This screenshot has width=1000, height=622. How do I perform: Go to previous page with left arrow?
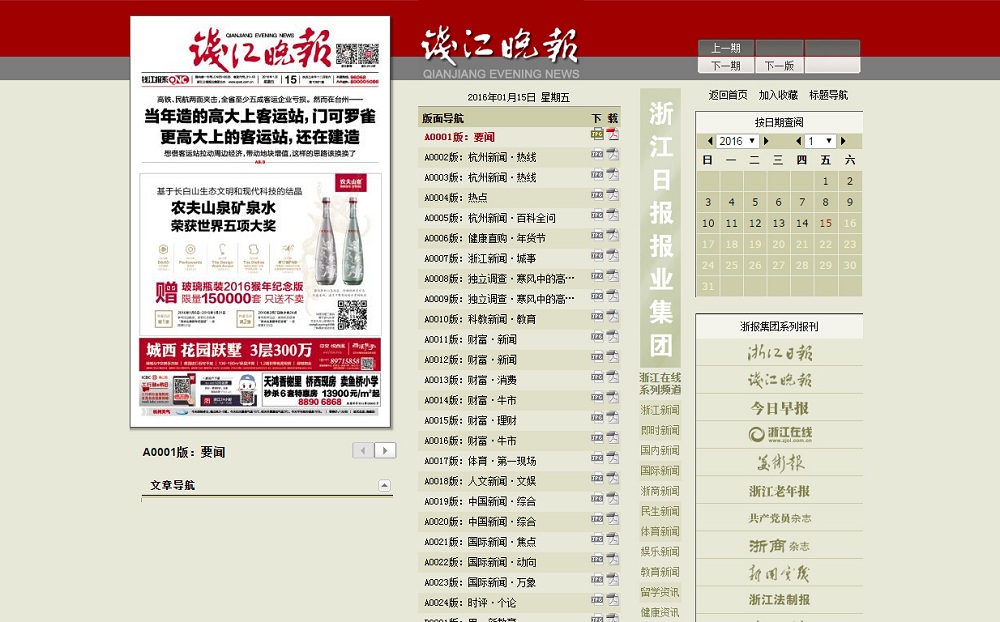tap(364, 450)
